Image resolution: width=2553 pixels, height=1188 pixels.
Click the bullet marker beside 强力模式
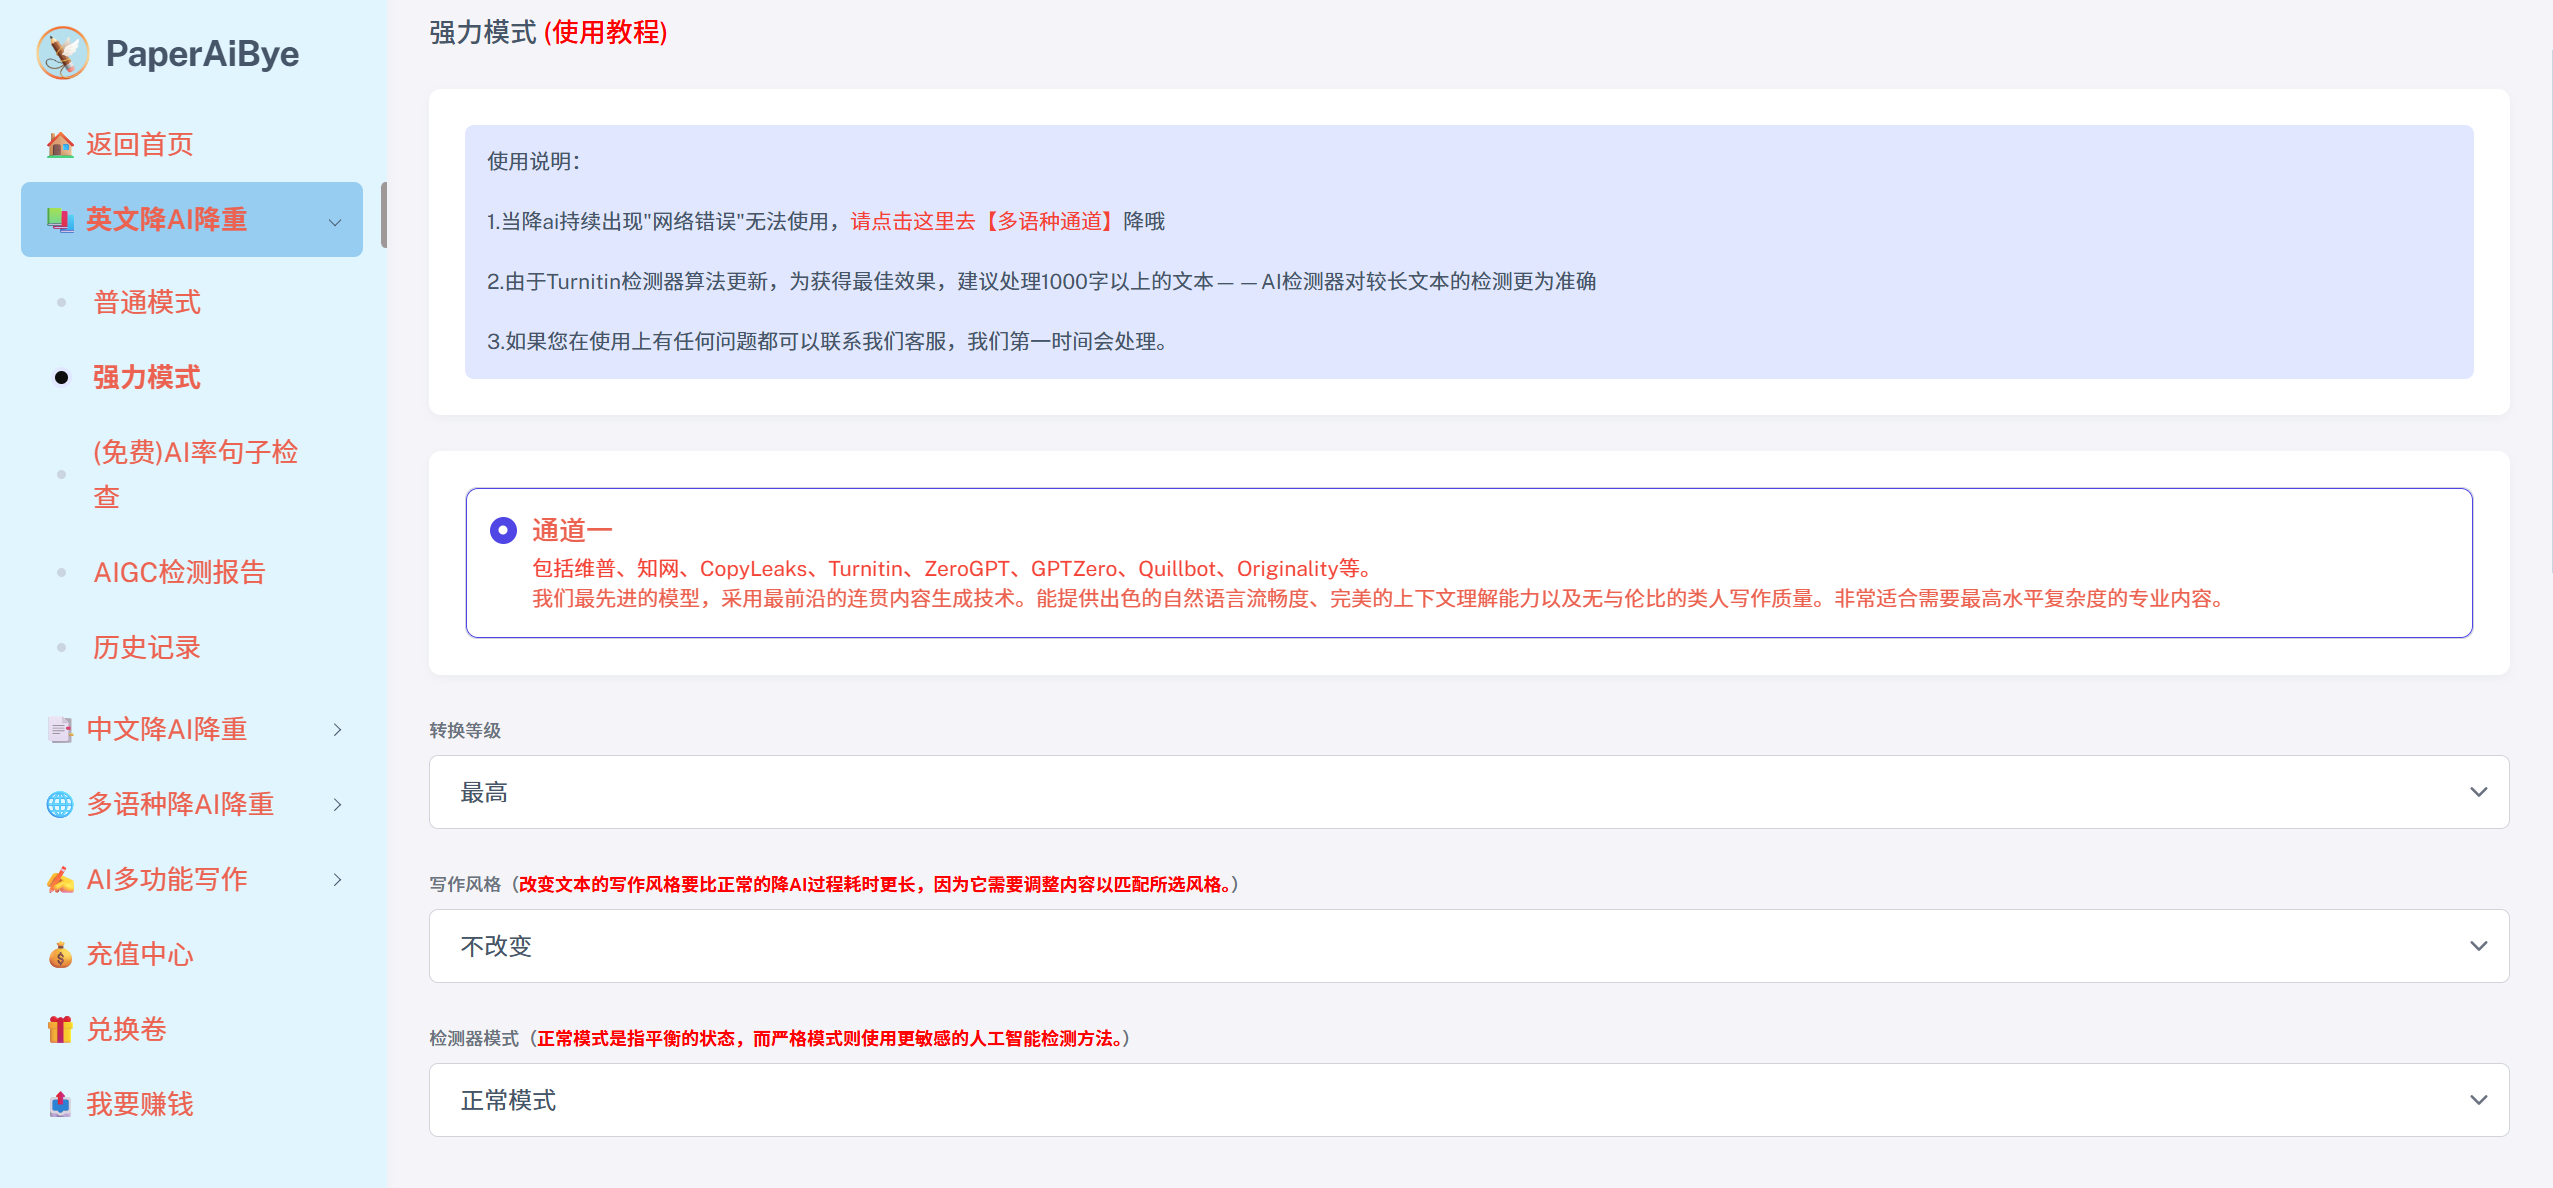(x=62, y=377)
